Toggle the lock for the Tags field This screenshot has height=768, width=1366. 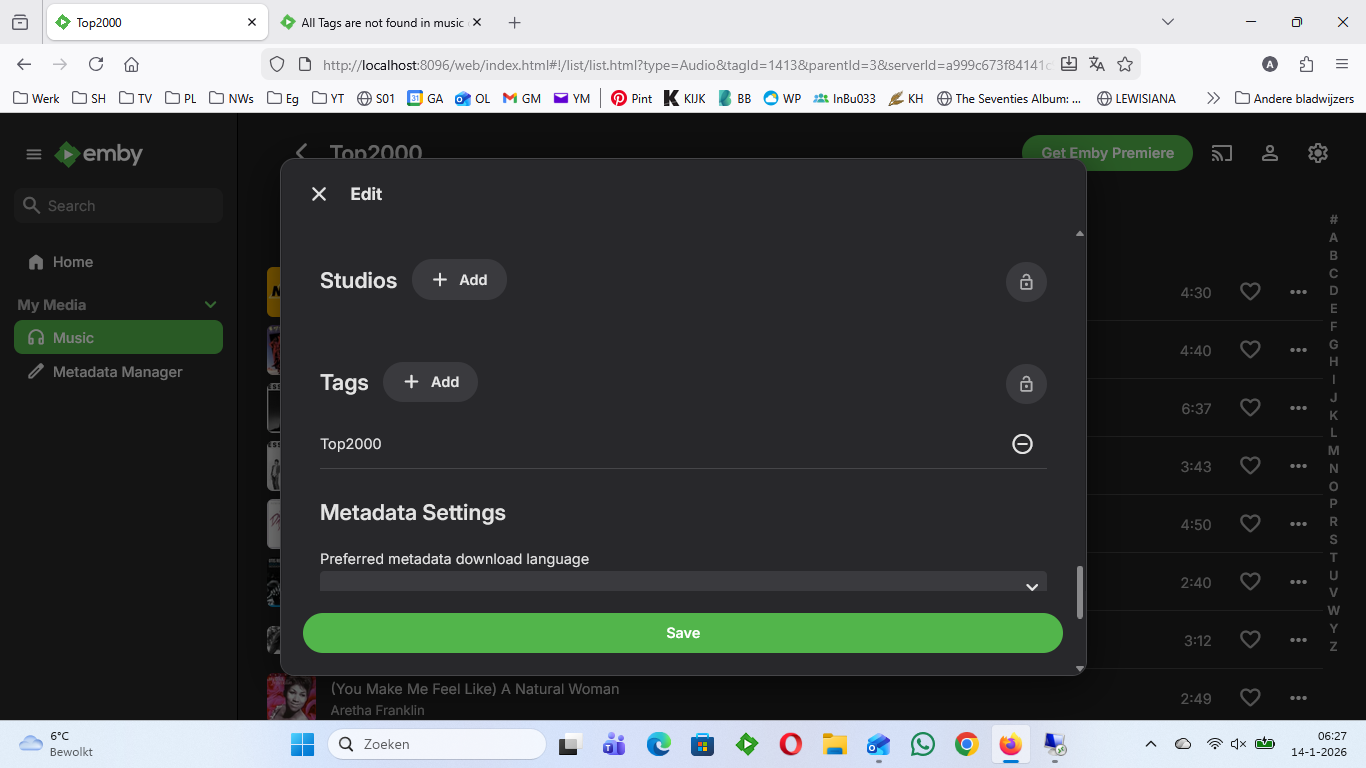coord(1026,384)
